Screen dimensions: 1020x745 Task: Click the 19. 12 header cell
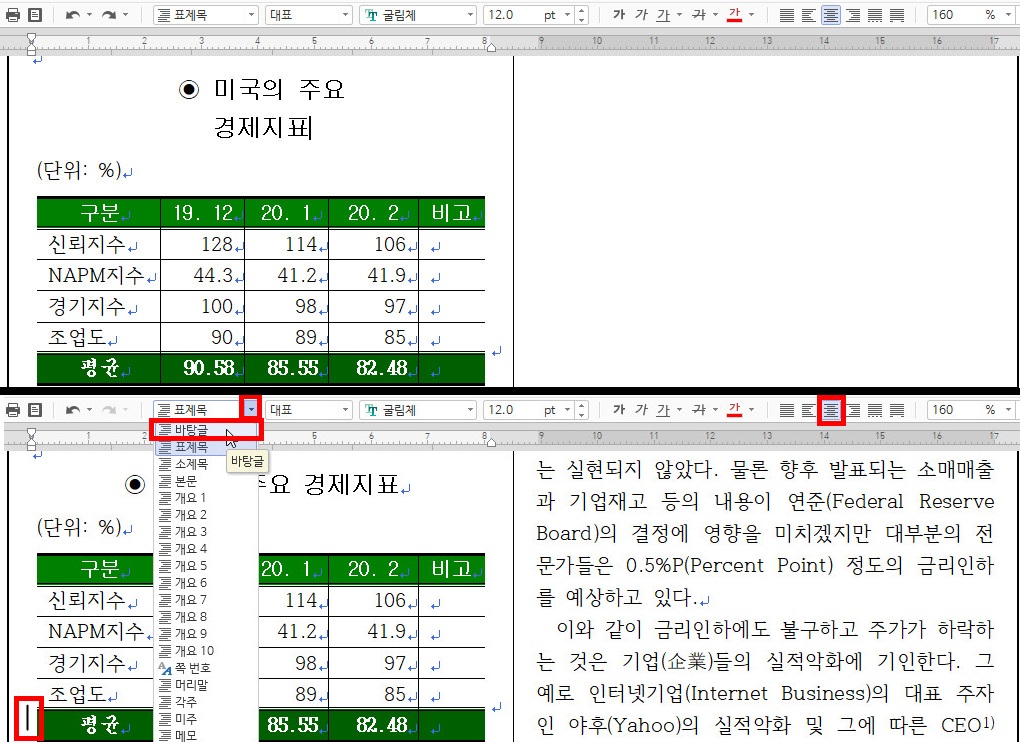tap(202, 213)
